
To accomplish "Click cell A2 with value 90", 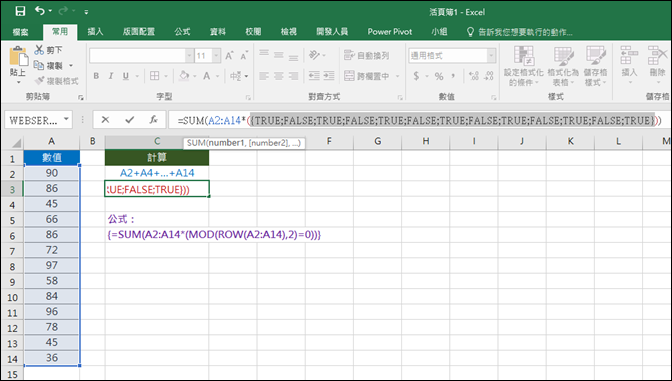I will pos(51,173).
